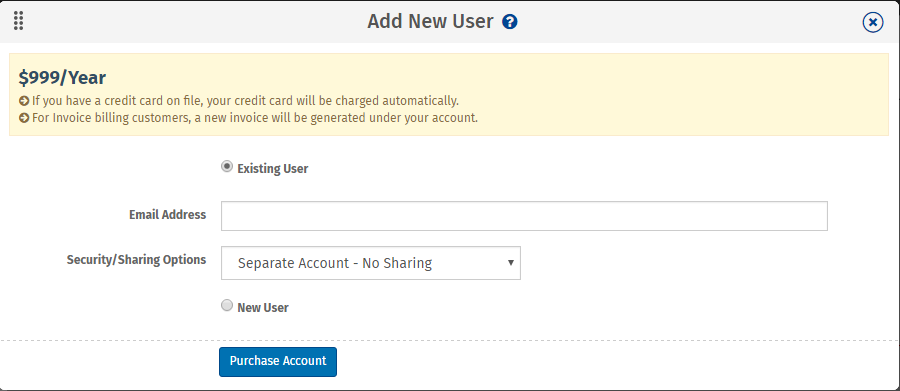The height and width of the screenshot is (391, 900).
Task: Click the credit card charged automatically notice
Action: pyautogui.click(x=245, y=101)
